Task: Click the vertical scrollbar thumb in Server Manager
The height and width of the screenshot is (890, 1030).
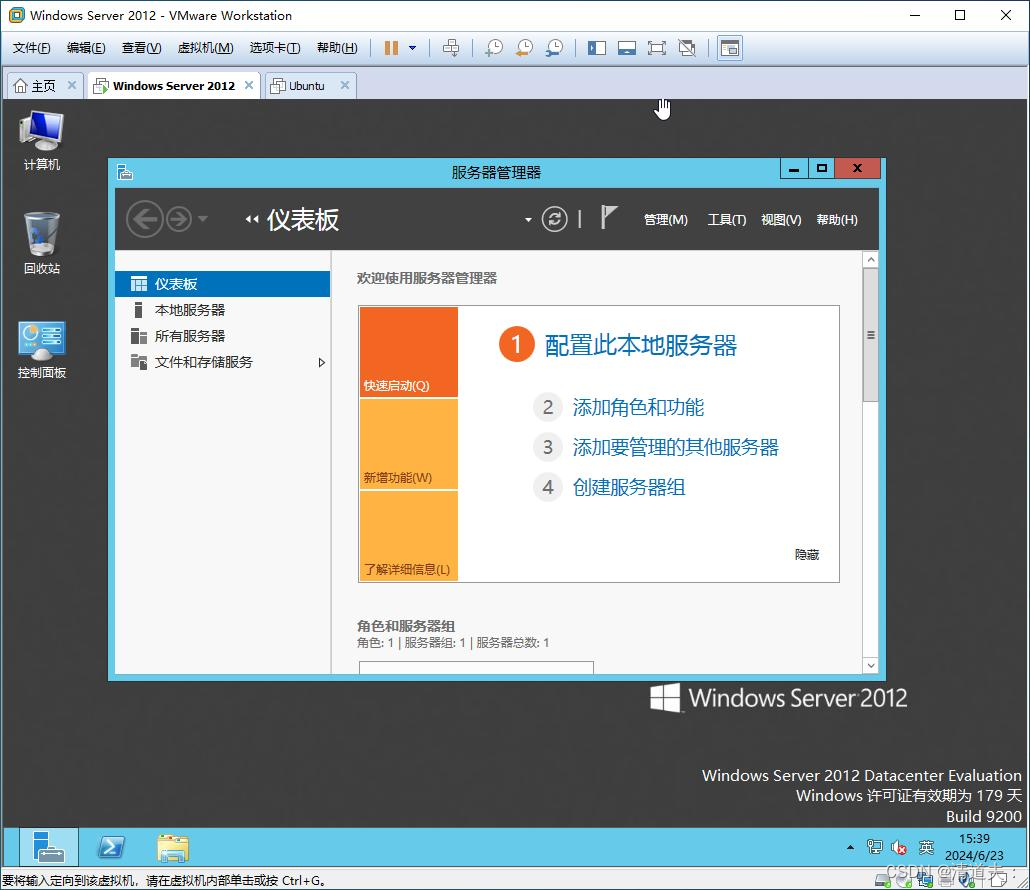Action: (x=870, y=335)
